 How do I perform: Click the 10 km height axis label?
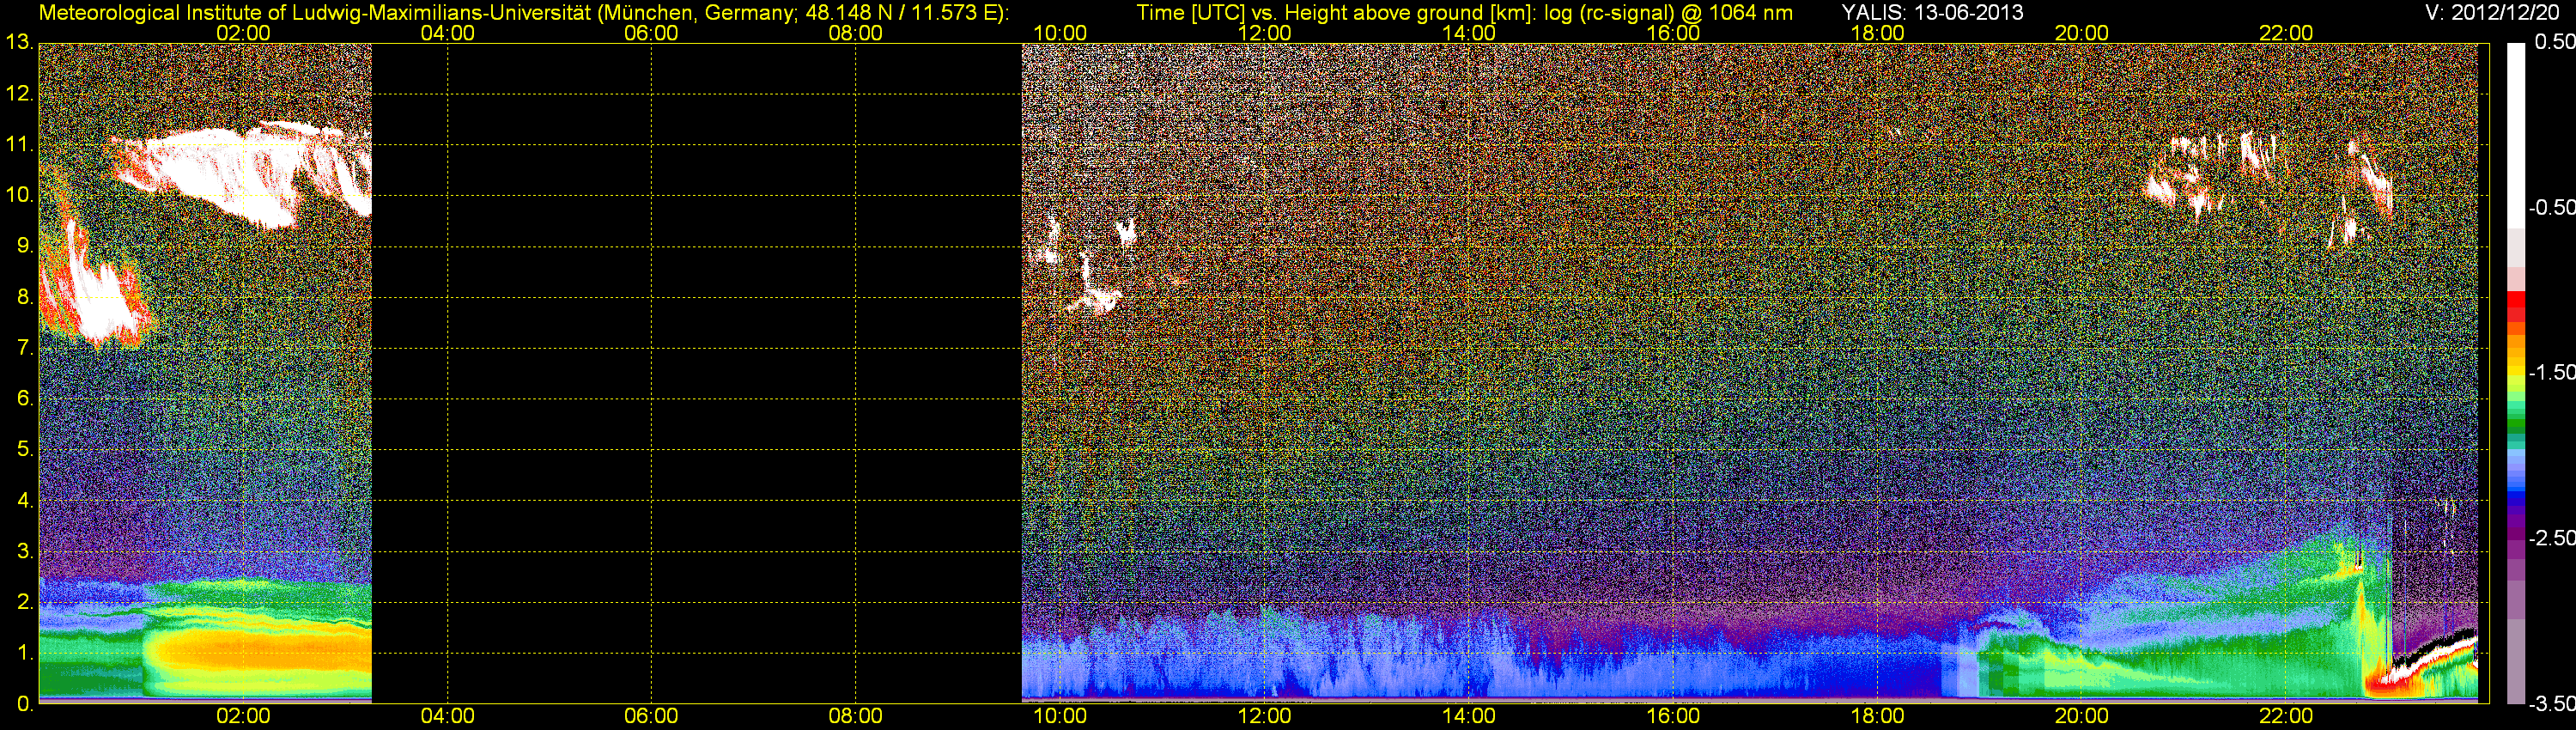tap(19, 194)
